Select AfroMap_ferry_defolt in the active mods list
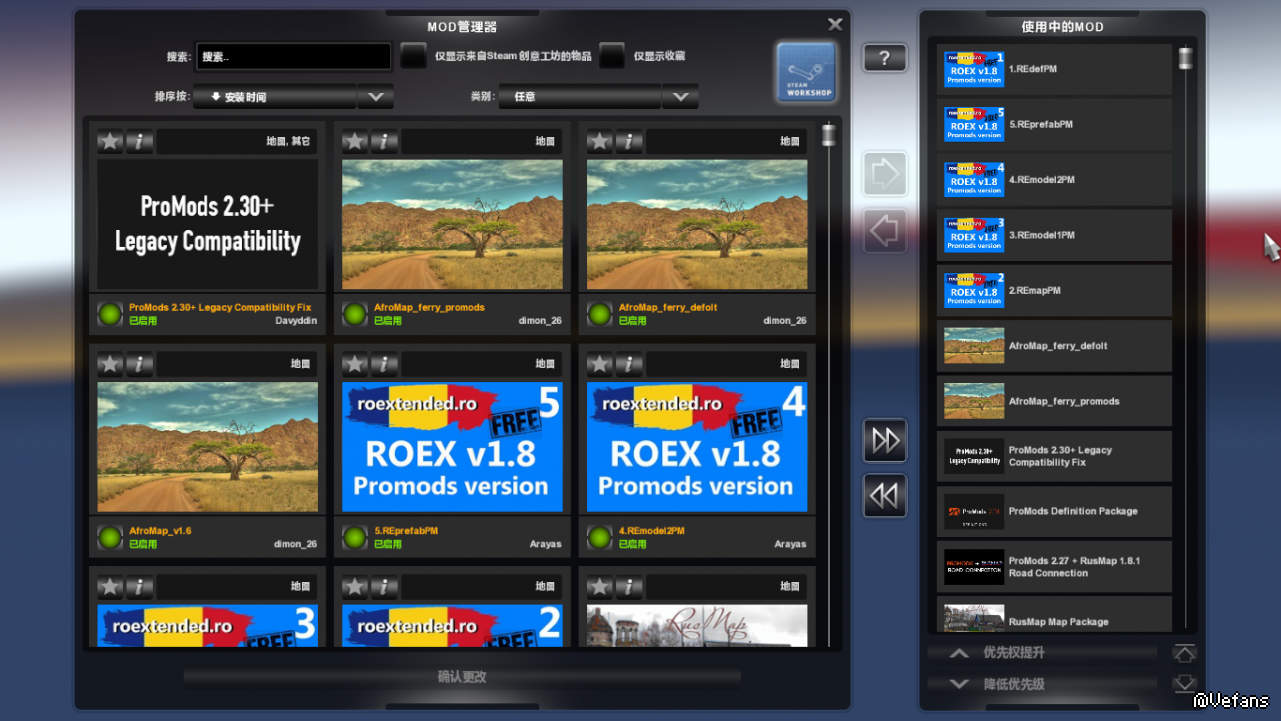1281x721 pixels. (x=1054, y=346)
